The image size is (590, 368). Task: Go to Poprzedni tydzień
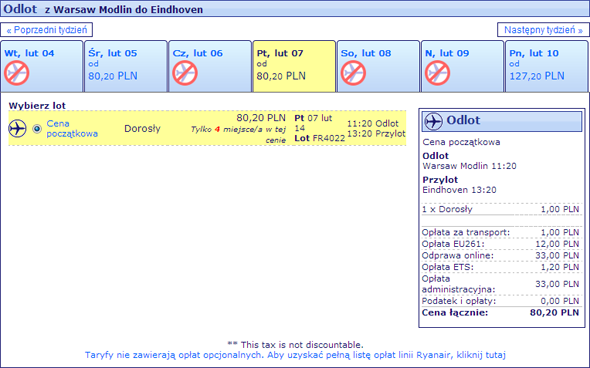[47, 30]
